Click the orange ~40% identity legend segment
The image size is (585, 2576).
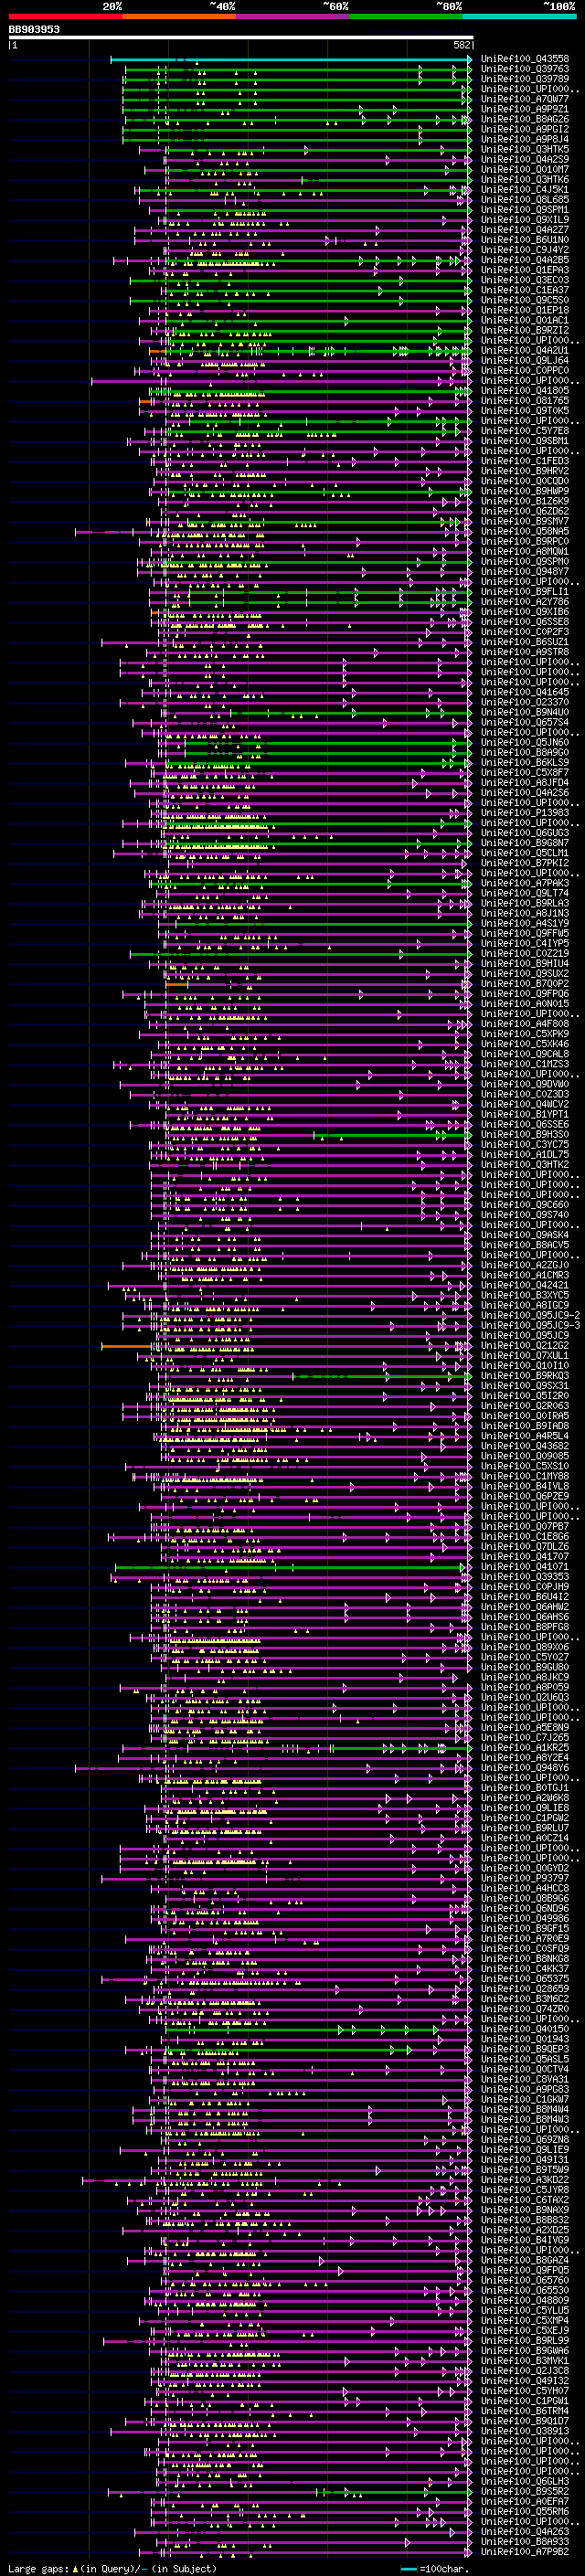pos(179,16)
